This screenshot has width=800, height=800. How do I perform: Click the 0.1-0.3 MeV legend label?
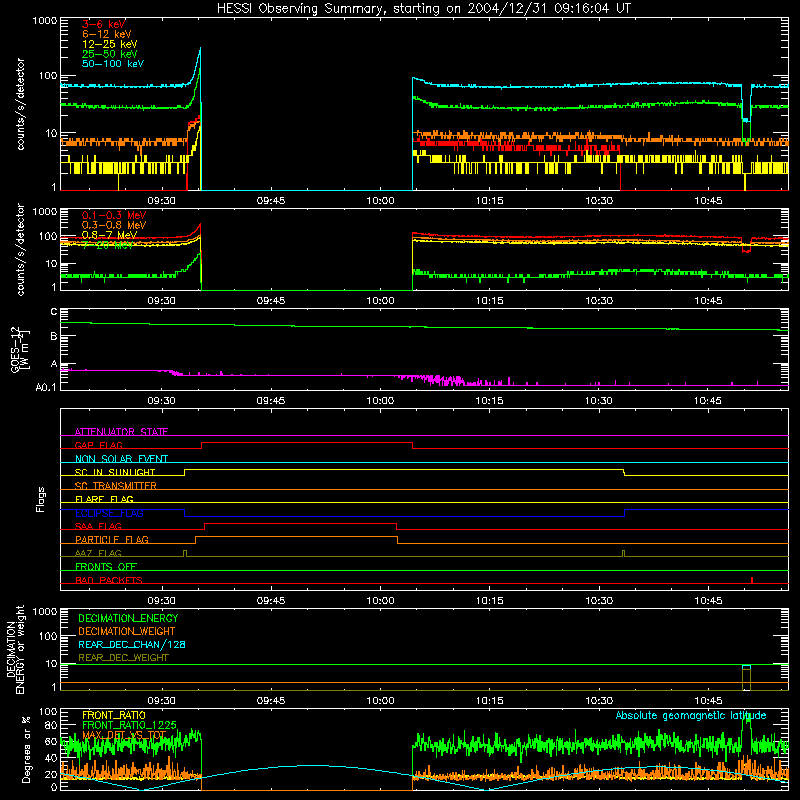point(114,215)
